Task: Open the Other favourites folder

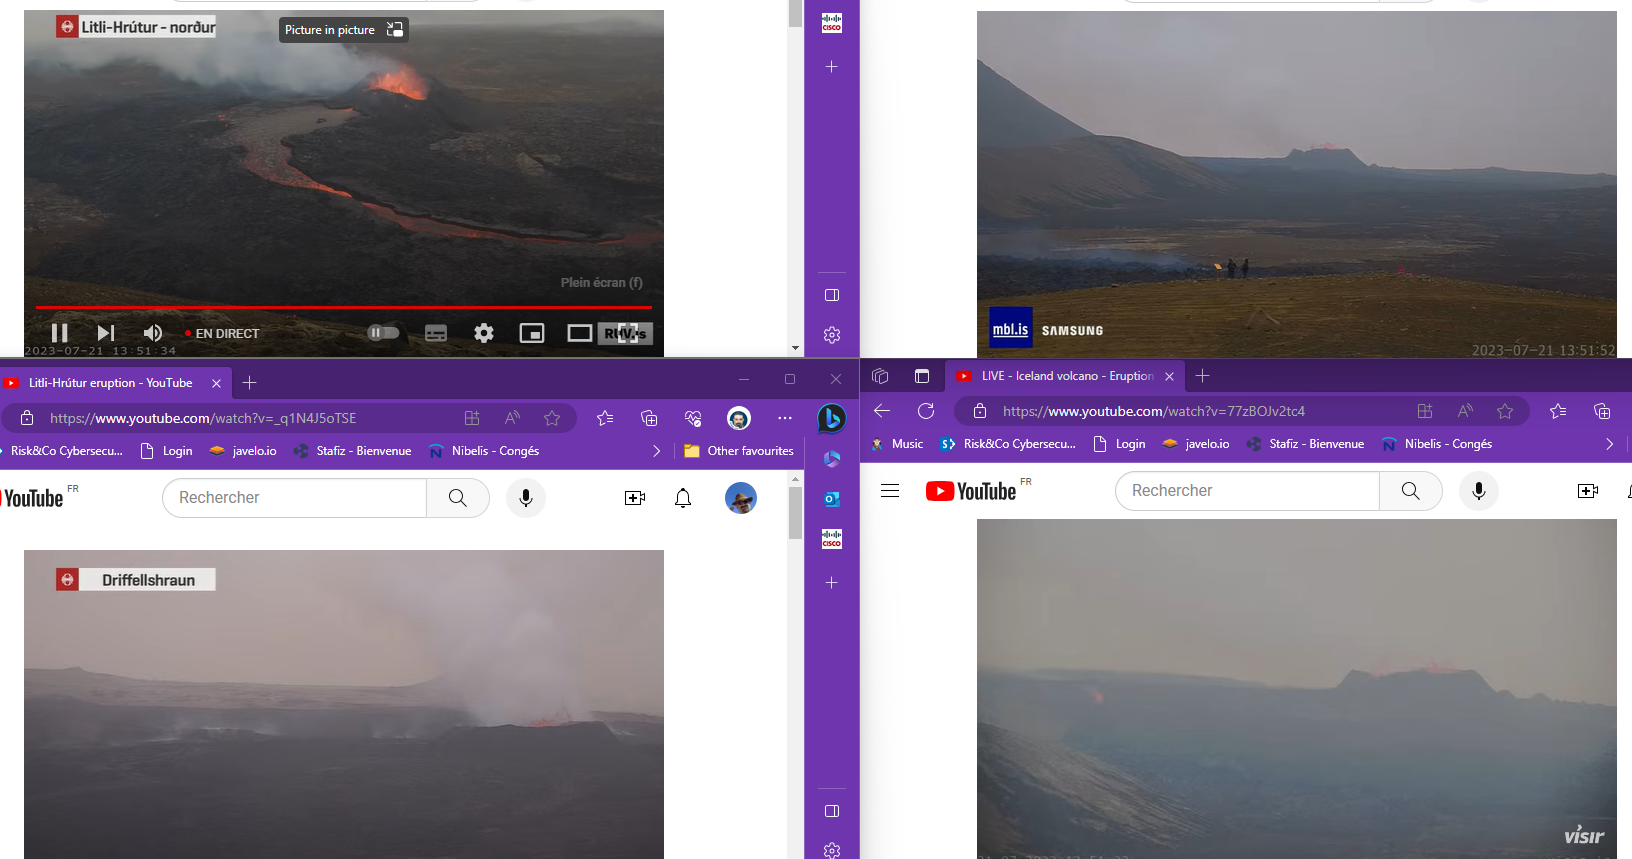Action: tap(739, 451)
